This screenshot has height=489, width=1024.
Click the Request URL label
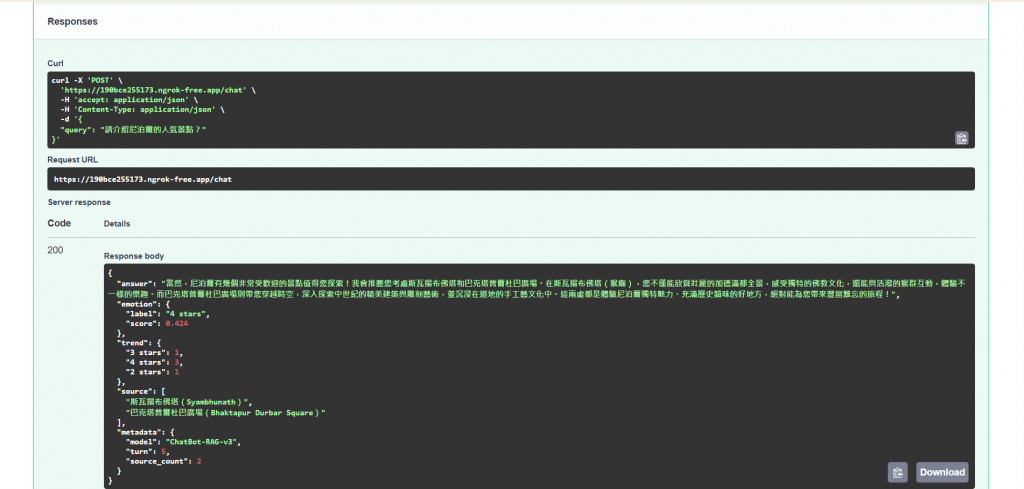(72, 159)
